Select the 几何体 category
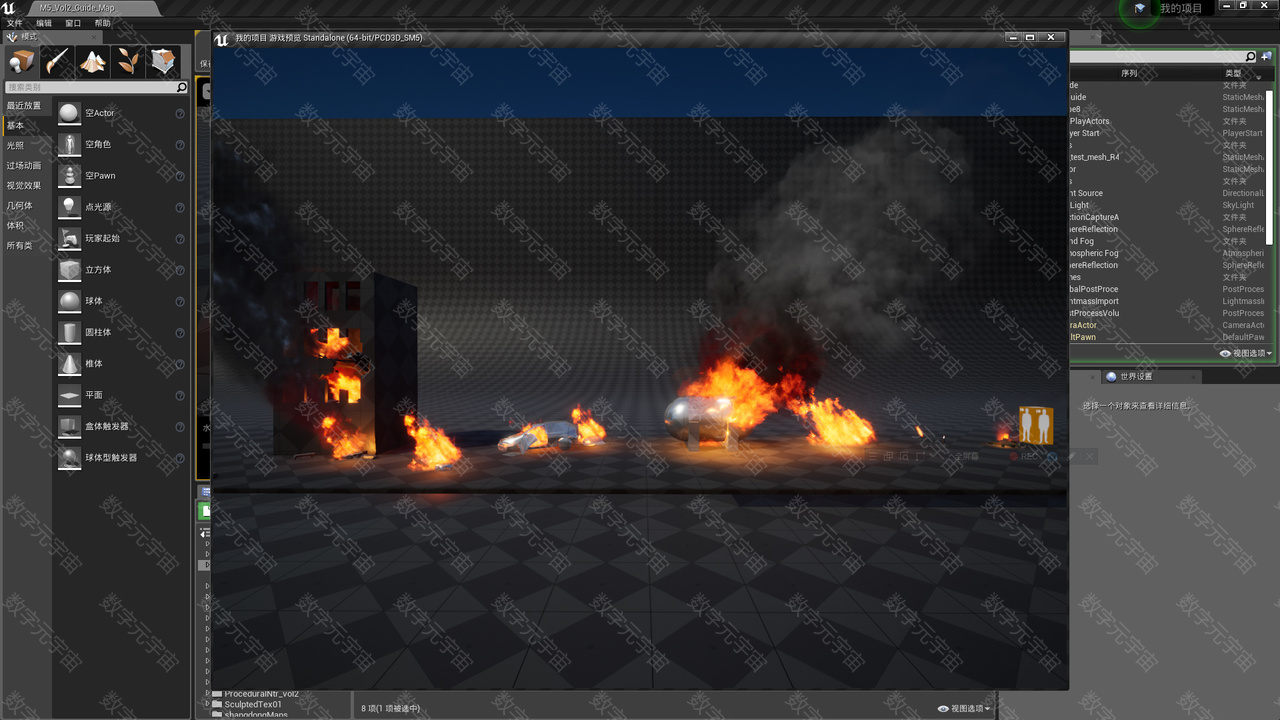Image resolution: width=1280 pixels, height=720 pixels. pos(20,206)
